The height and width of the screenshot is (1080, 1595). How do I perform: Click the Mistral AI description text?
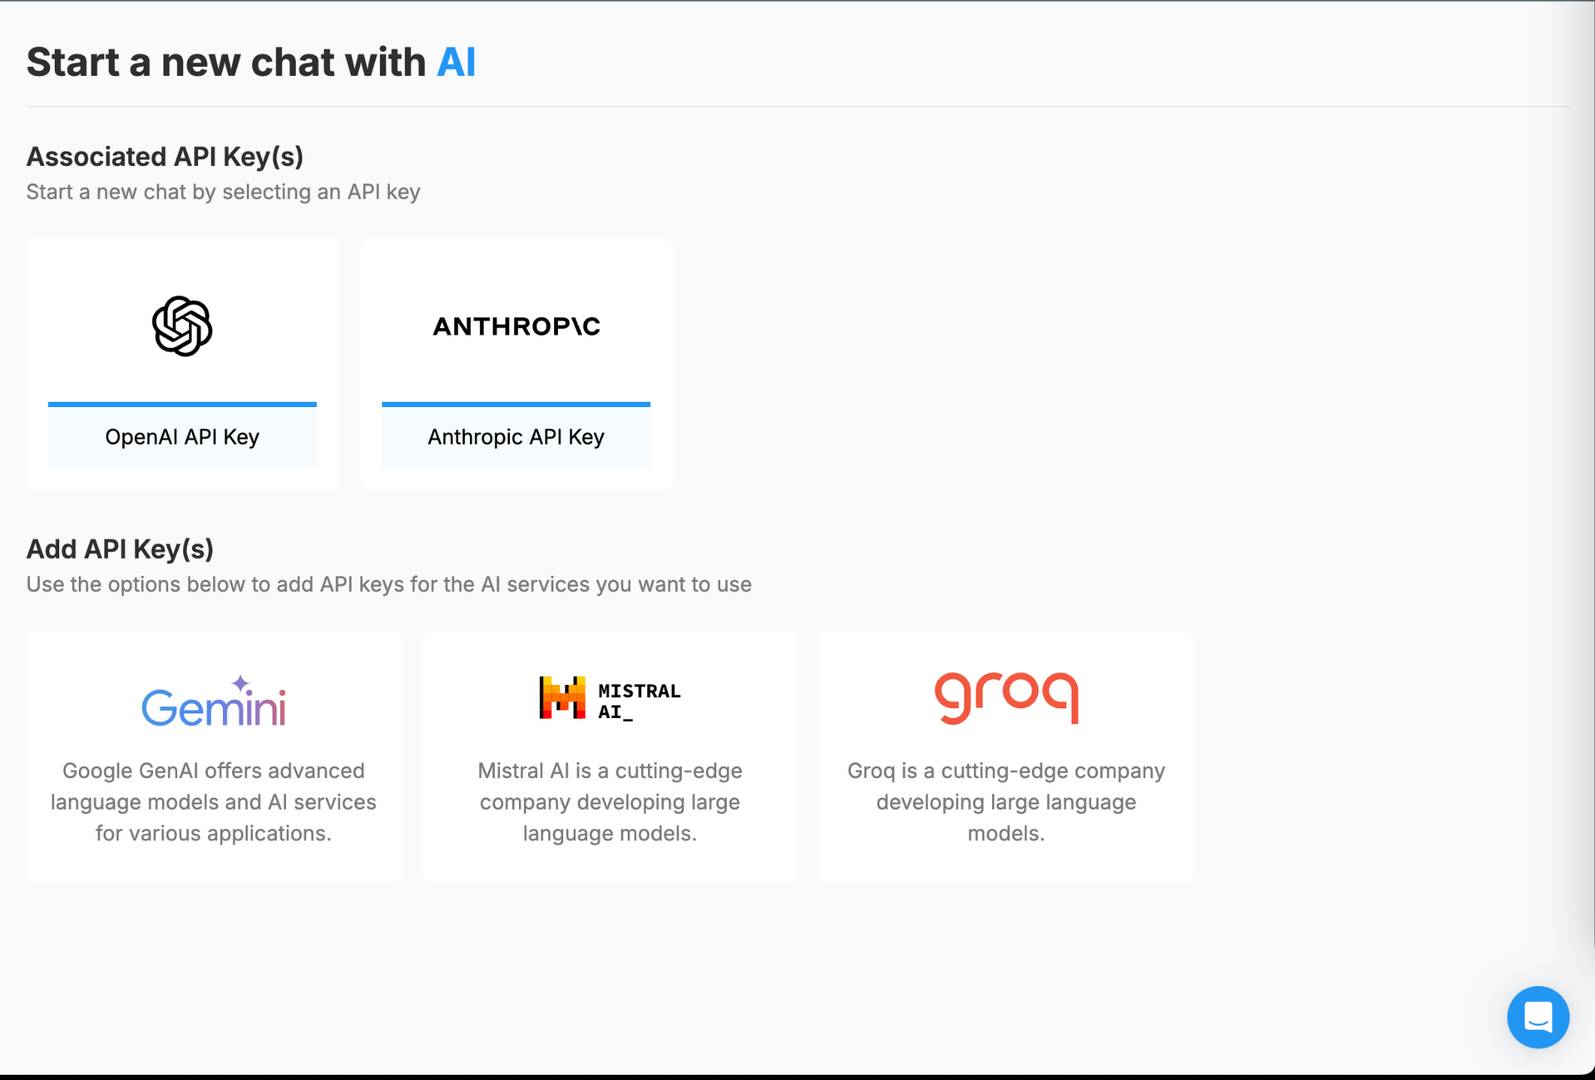pos(609,802)
